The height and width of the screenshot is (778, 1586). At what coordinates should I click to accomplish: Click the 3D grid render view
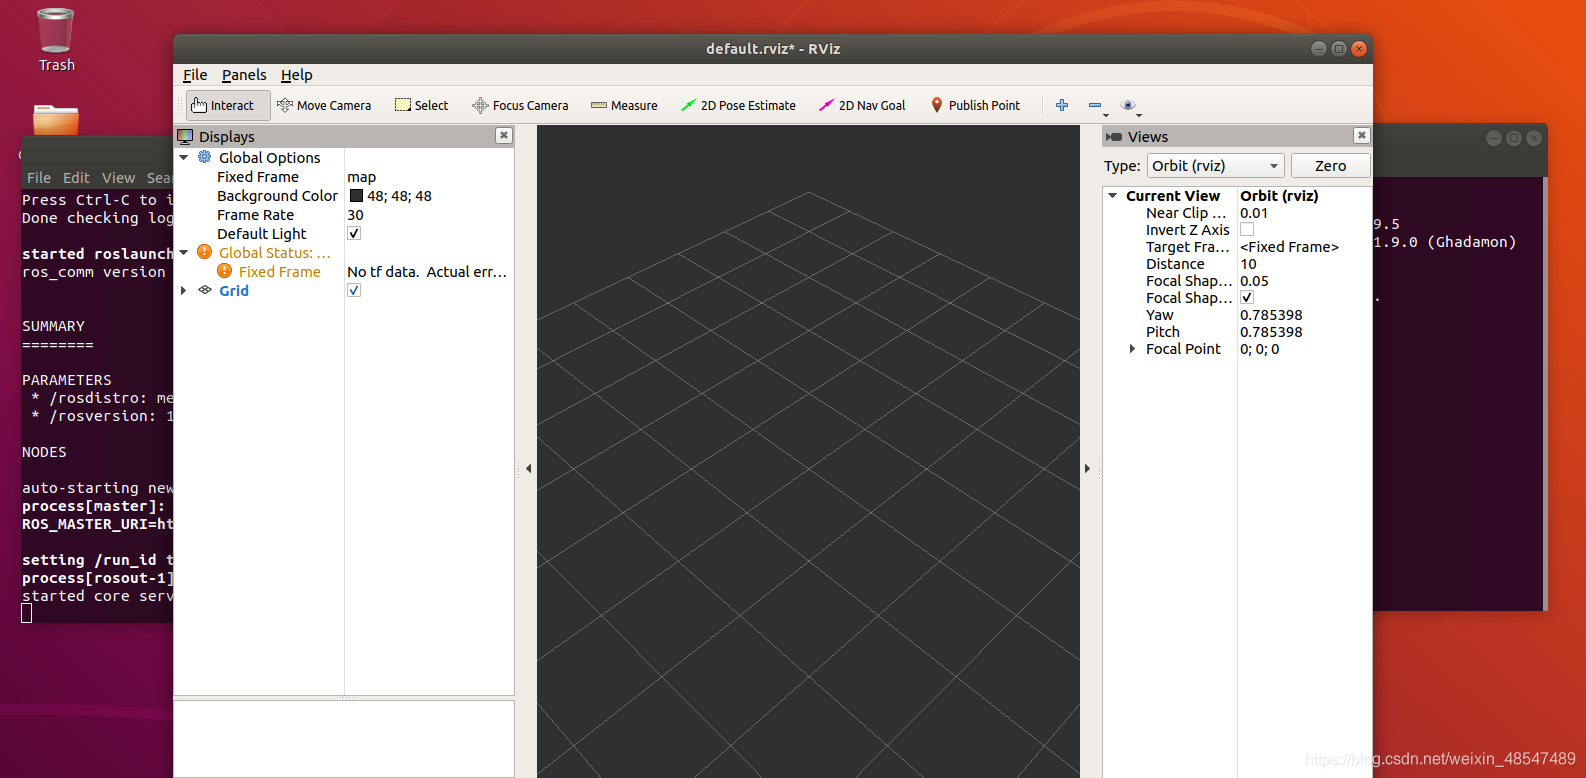point(808,451)
